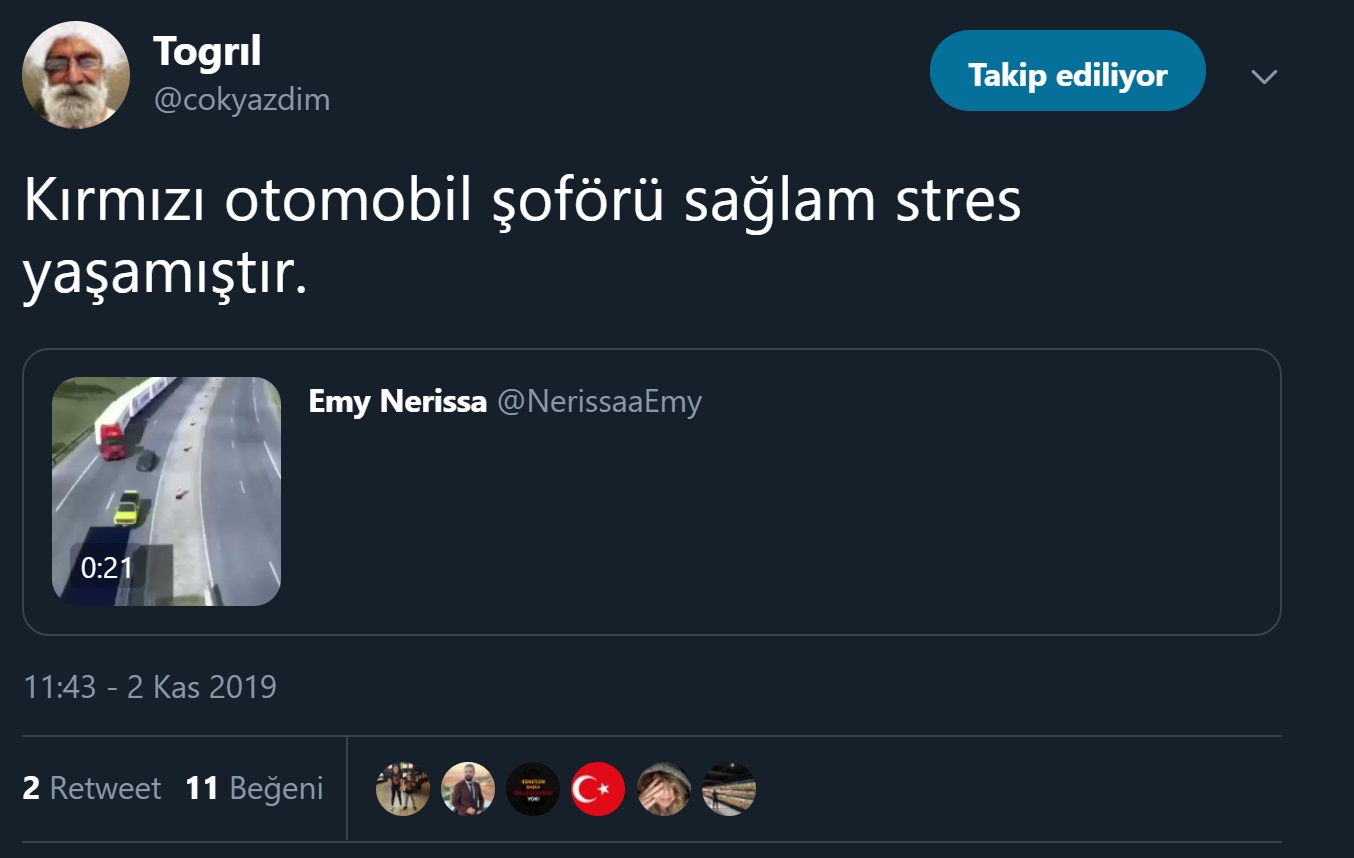The height and width of the screenshot is (858, 1354).
Task: Click the @NerissaaEmy handle
Action: (600, 402)
